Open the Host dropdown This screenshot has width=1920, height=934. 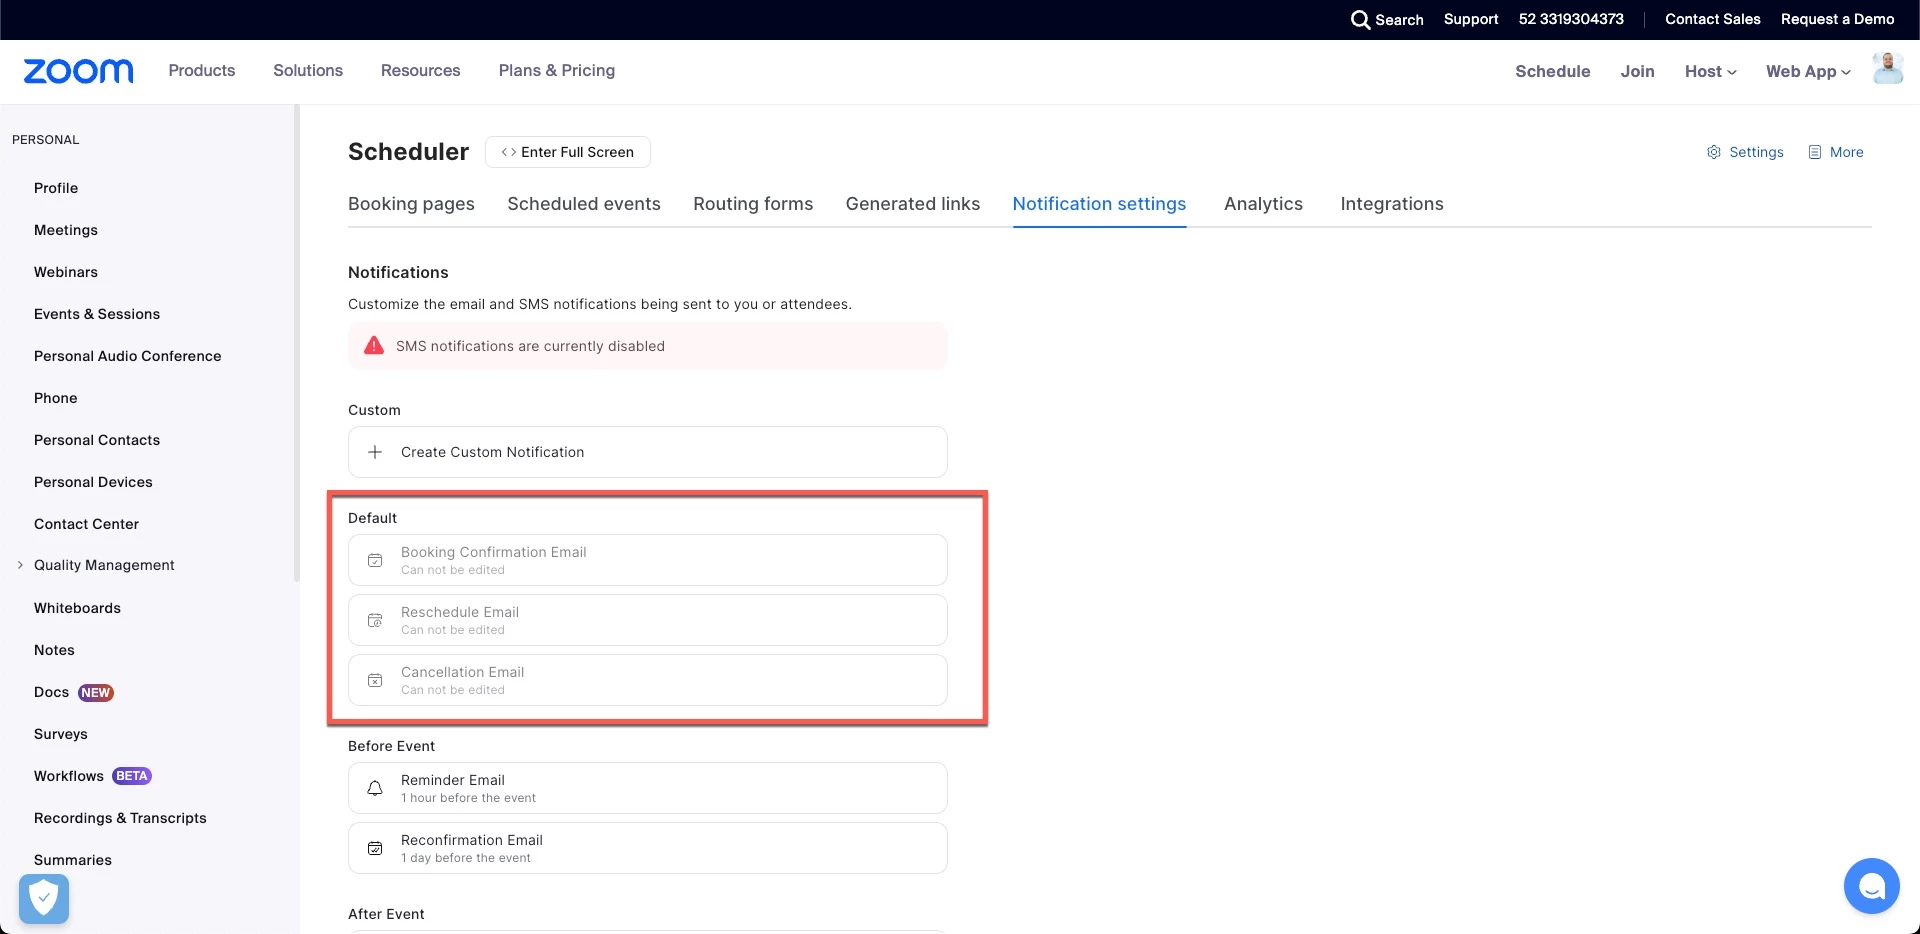(x=1710, y=71)
